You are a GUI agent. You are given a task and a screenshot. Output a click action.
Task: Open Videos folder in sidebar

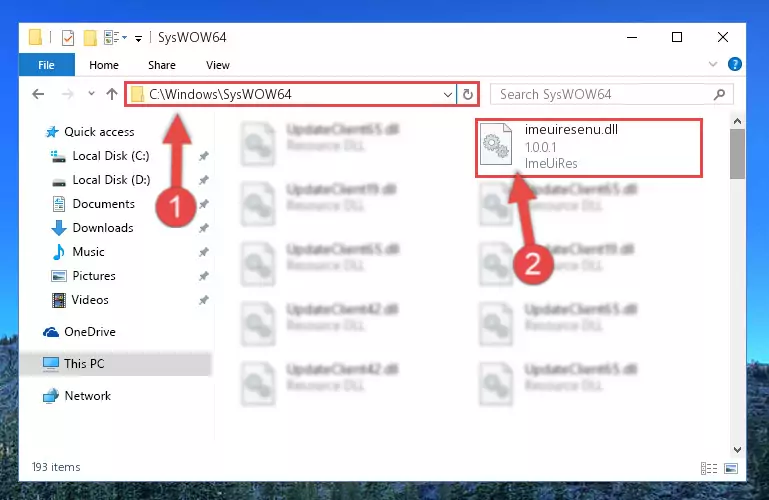tap(90, 300)
